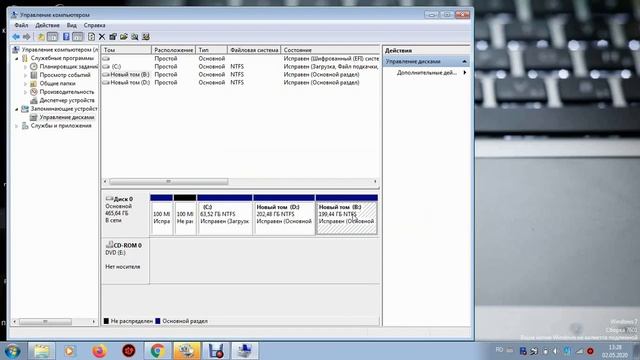Select Новый том (D:) 202,48 ГБ partition
640x360 pixels.
click(284, 215)
